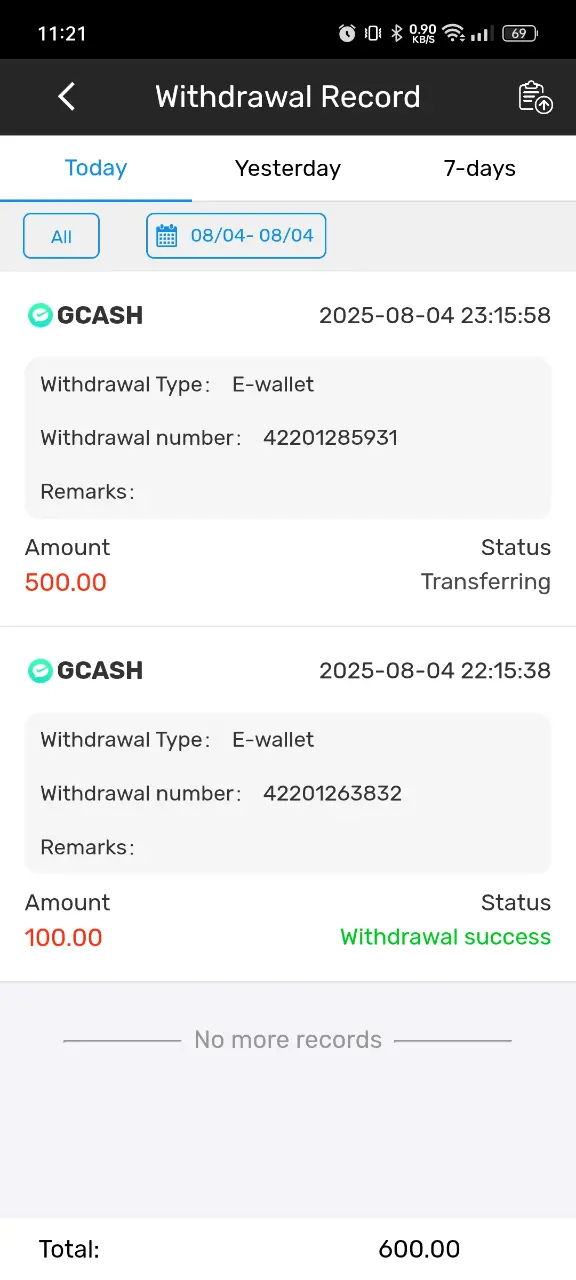Tap the battery indicator icon
Image resolution: width=576 pixels, height=1280 pixels.
click(x=519, y=33)
